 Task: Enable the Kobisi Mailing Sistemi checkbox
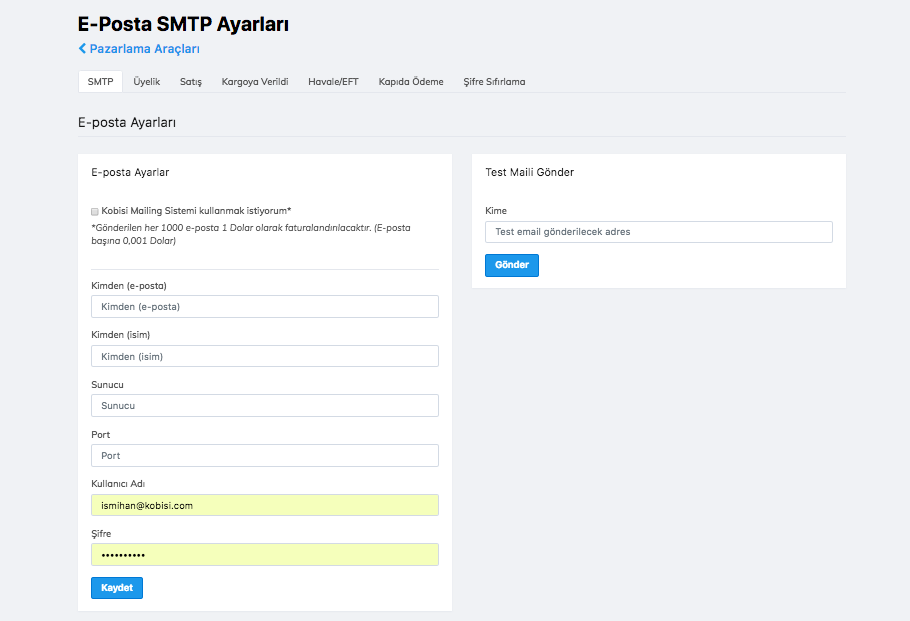coord(95,212)
